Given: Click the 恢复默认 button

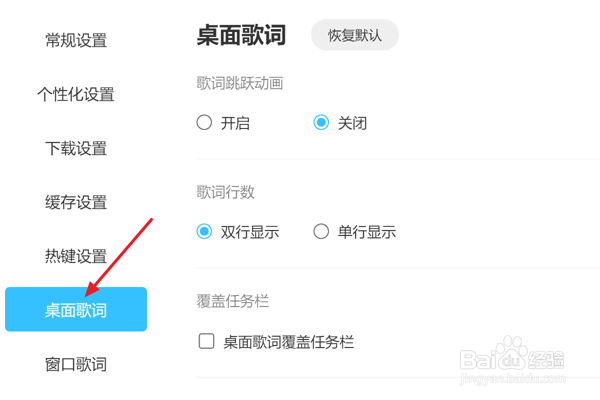Looking at the screenshot, I should (x=355, y=35).
